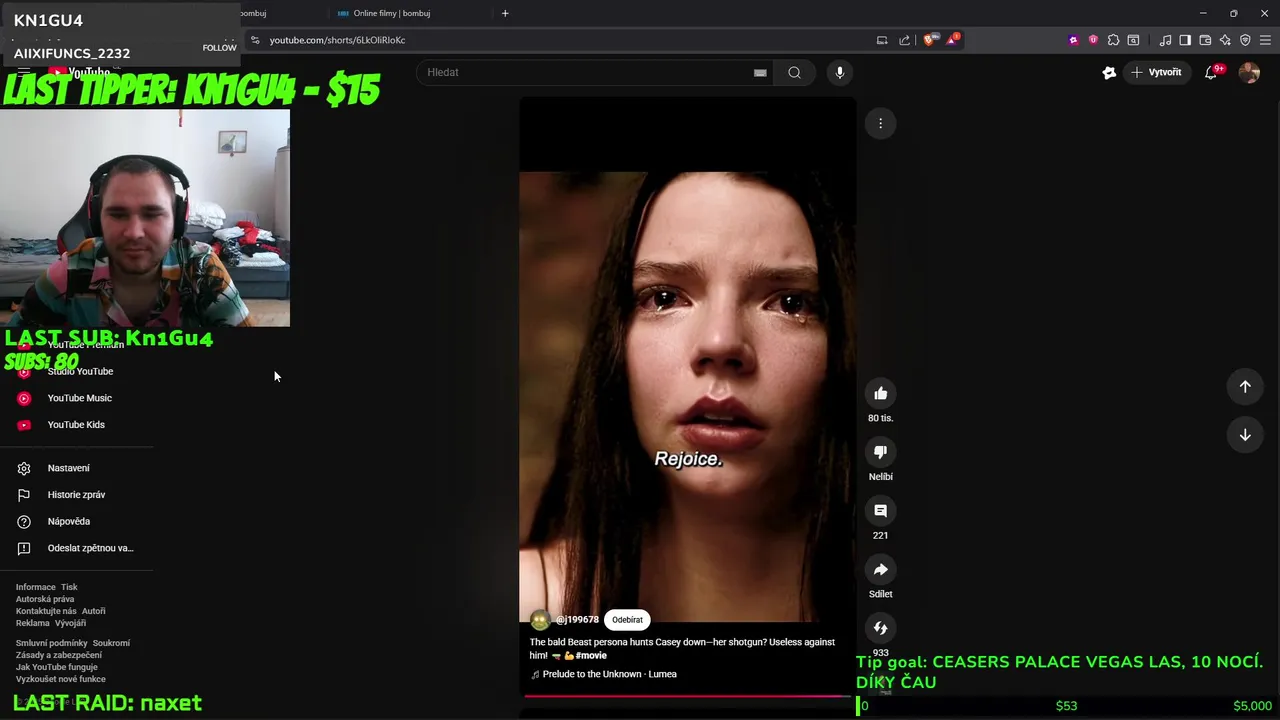Open the VPN shield icon
The image size is (1280, 720).
[1245, 40]
